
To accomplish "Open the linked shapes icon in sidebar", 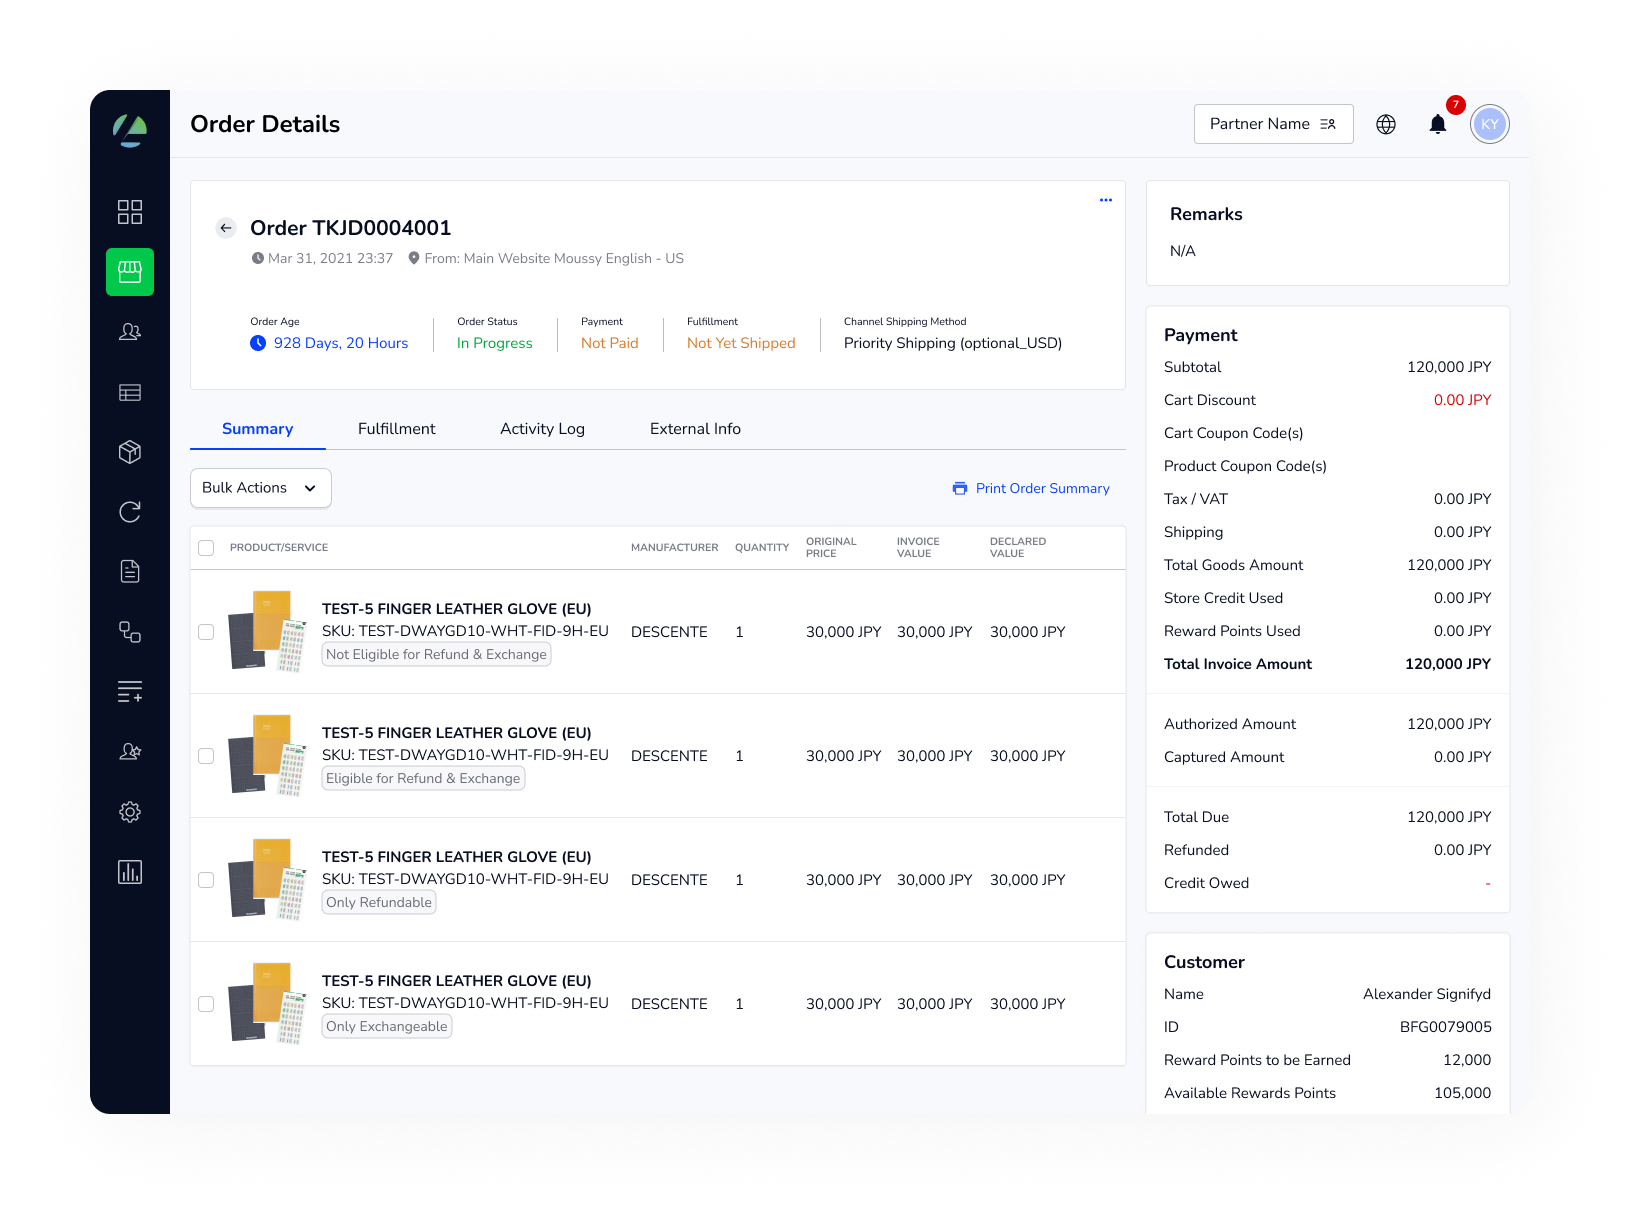I will 130,632.
